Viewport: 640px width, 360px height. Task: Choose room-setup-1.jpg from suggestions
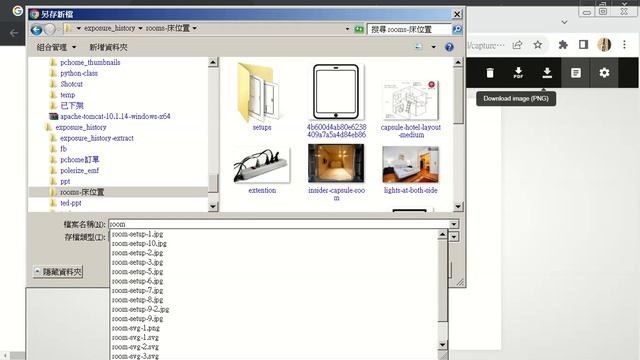[x=137, y=234]
